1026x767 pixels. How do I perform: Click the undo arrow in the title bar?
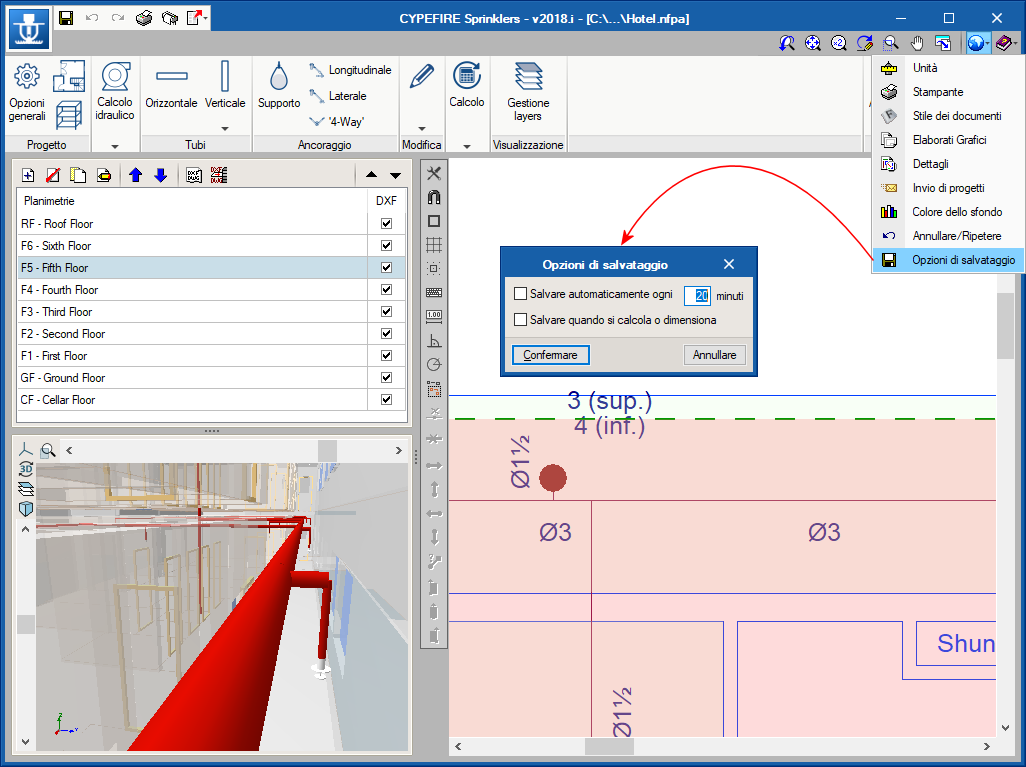[92, 18]
